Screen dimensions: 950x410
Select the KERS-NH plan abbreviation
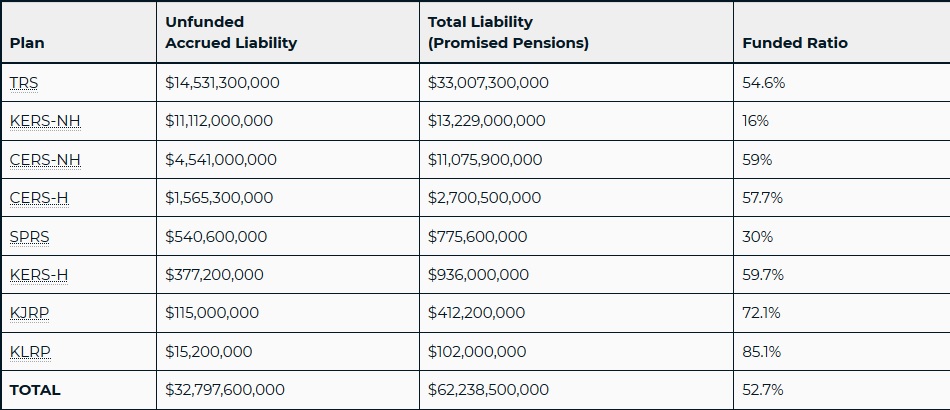click(45, 121)
